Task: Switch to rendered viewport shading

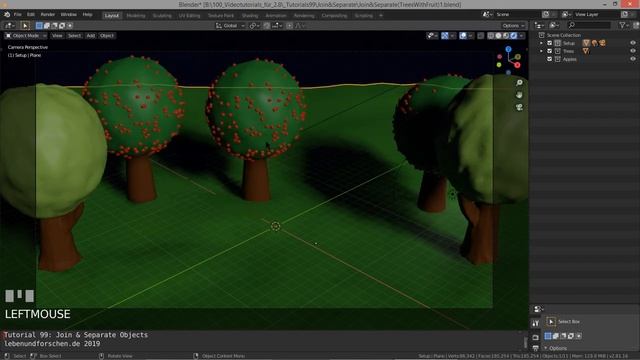Action: (x=514, y=36)
